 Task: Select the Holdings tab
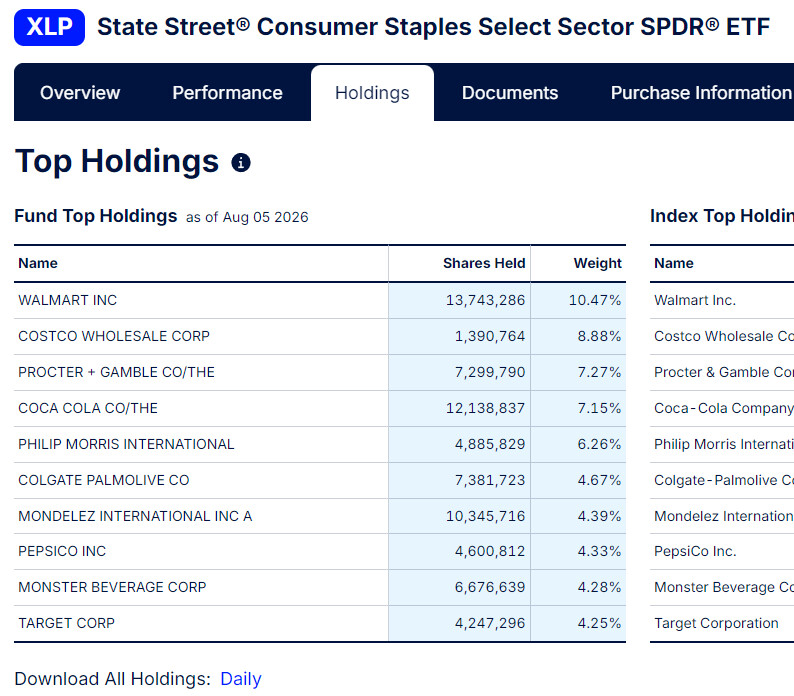(x=372, y=93)
